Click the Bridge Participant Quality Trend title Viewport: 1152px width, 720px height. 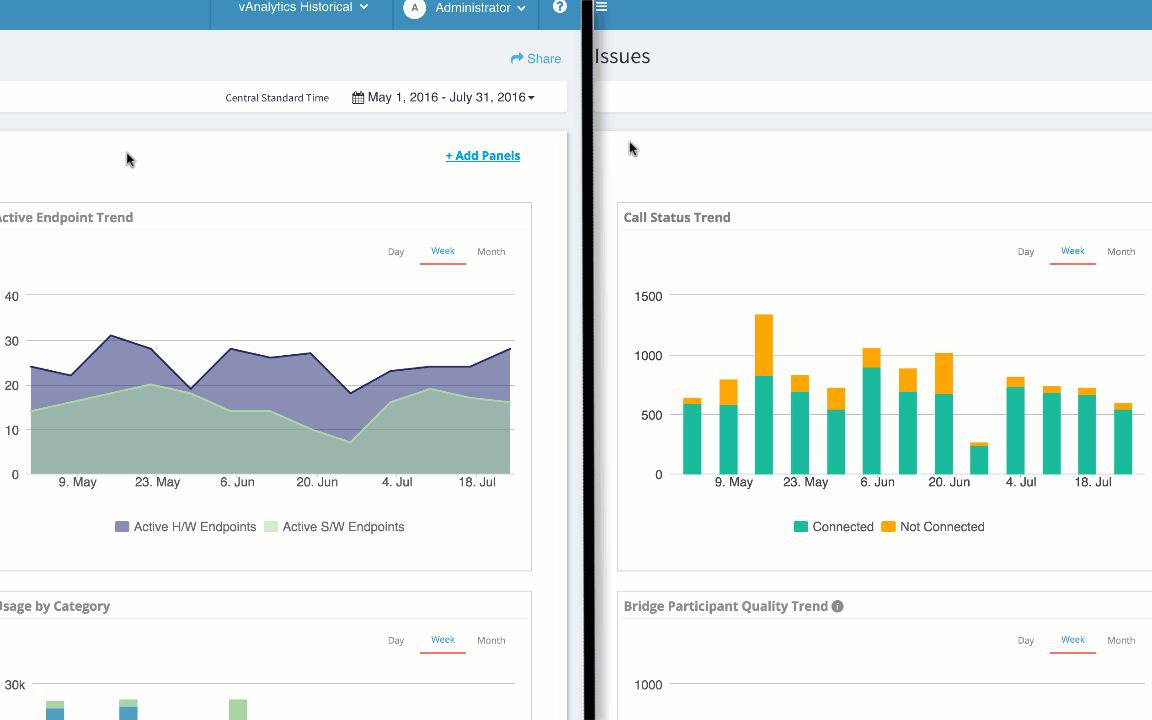click(726, 606)
